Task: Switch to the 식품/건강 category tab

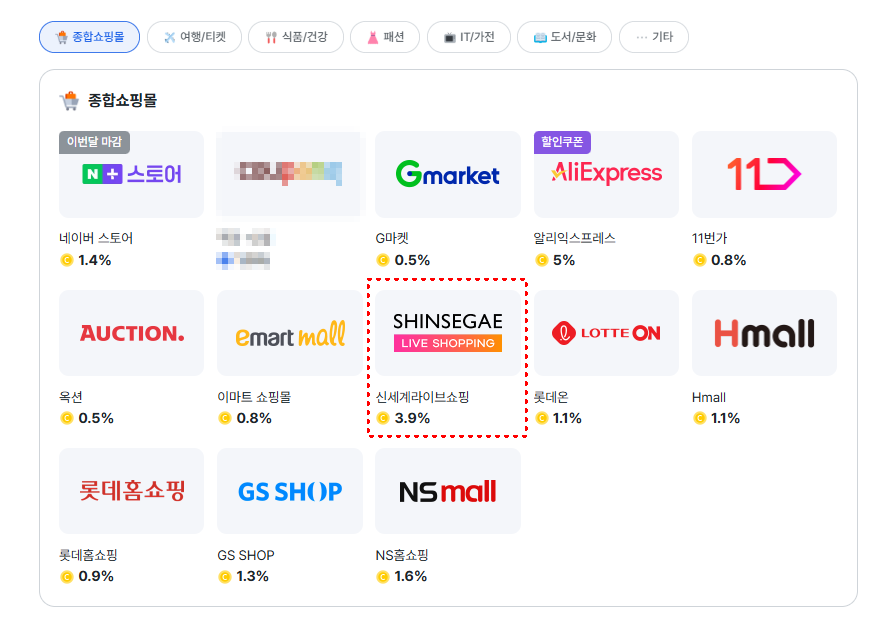Action: point(296,37)
